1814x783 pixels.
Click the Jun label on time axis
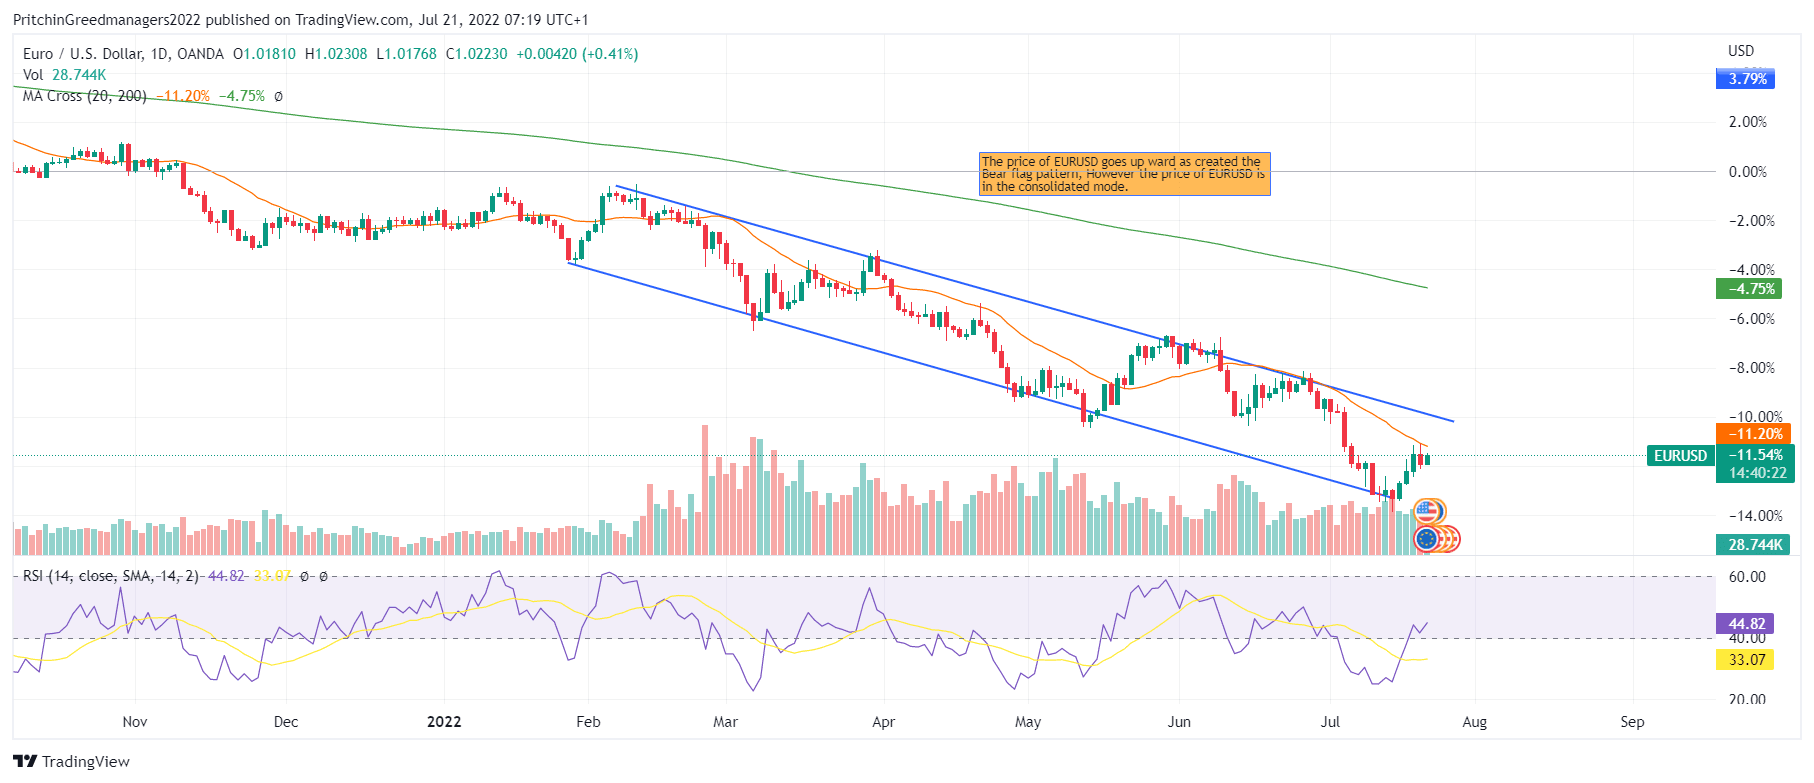[x=1179, y=722]
